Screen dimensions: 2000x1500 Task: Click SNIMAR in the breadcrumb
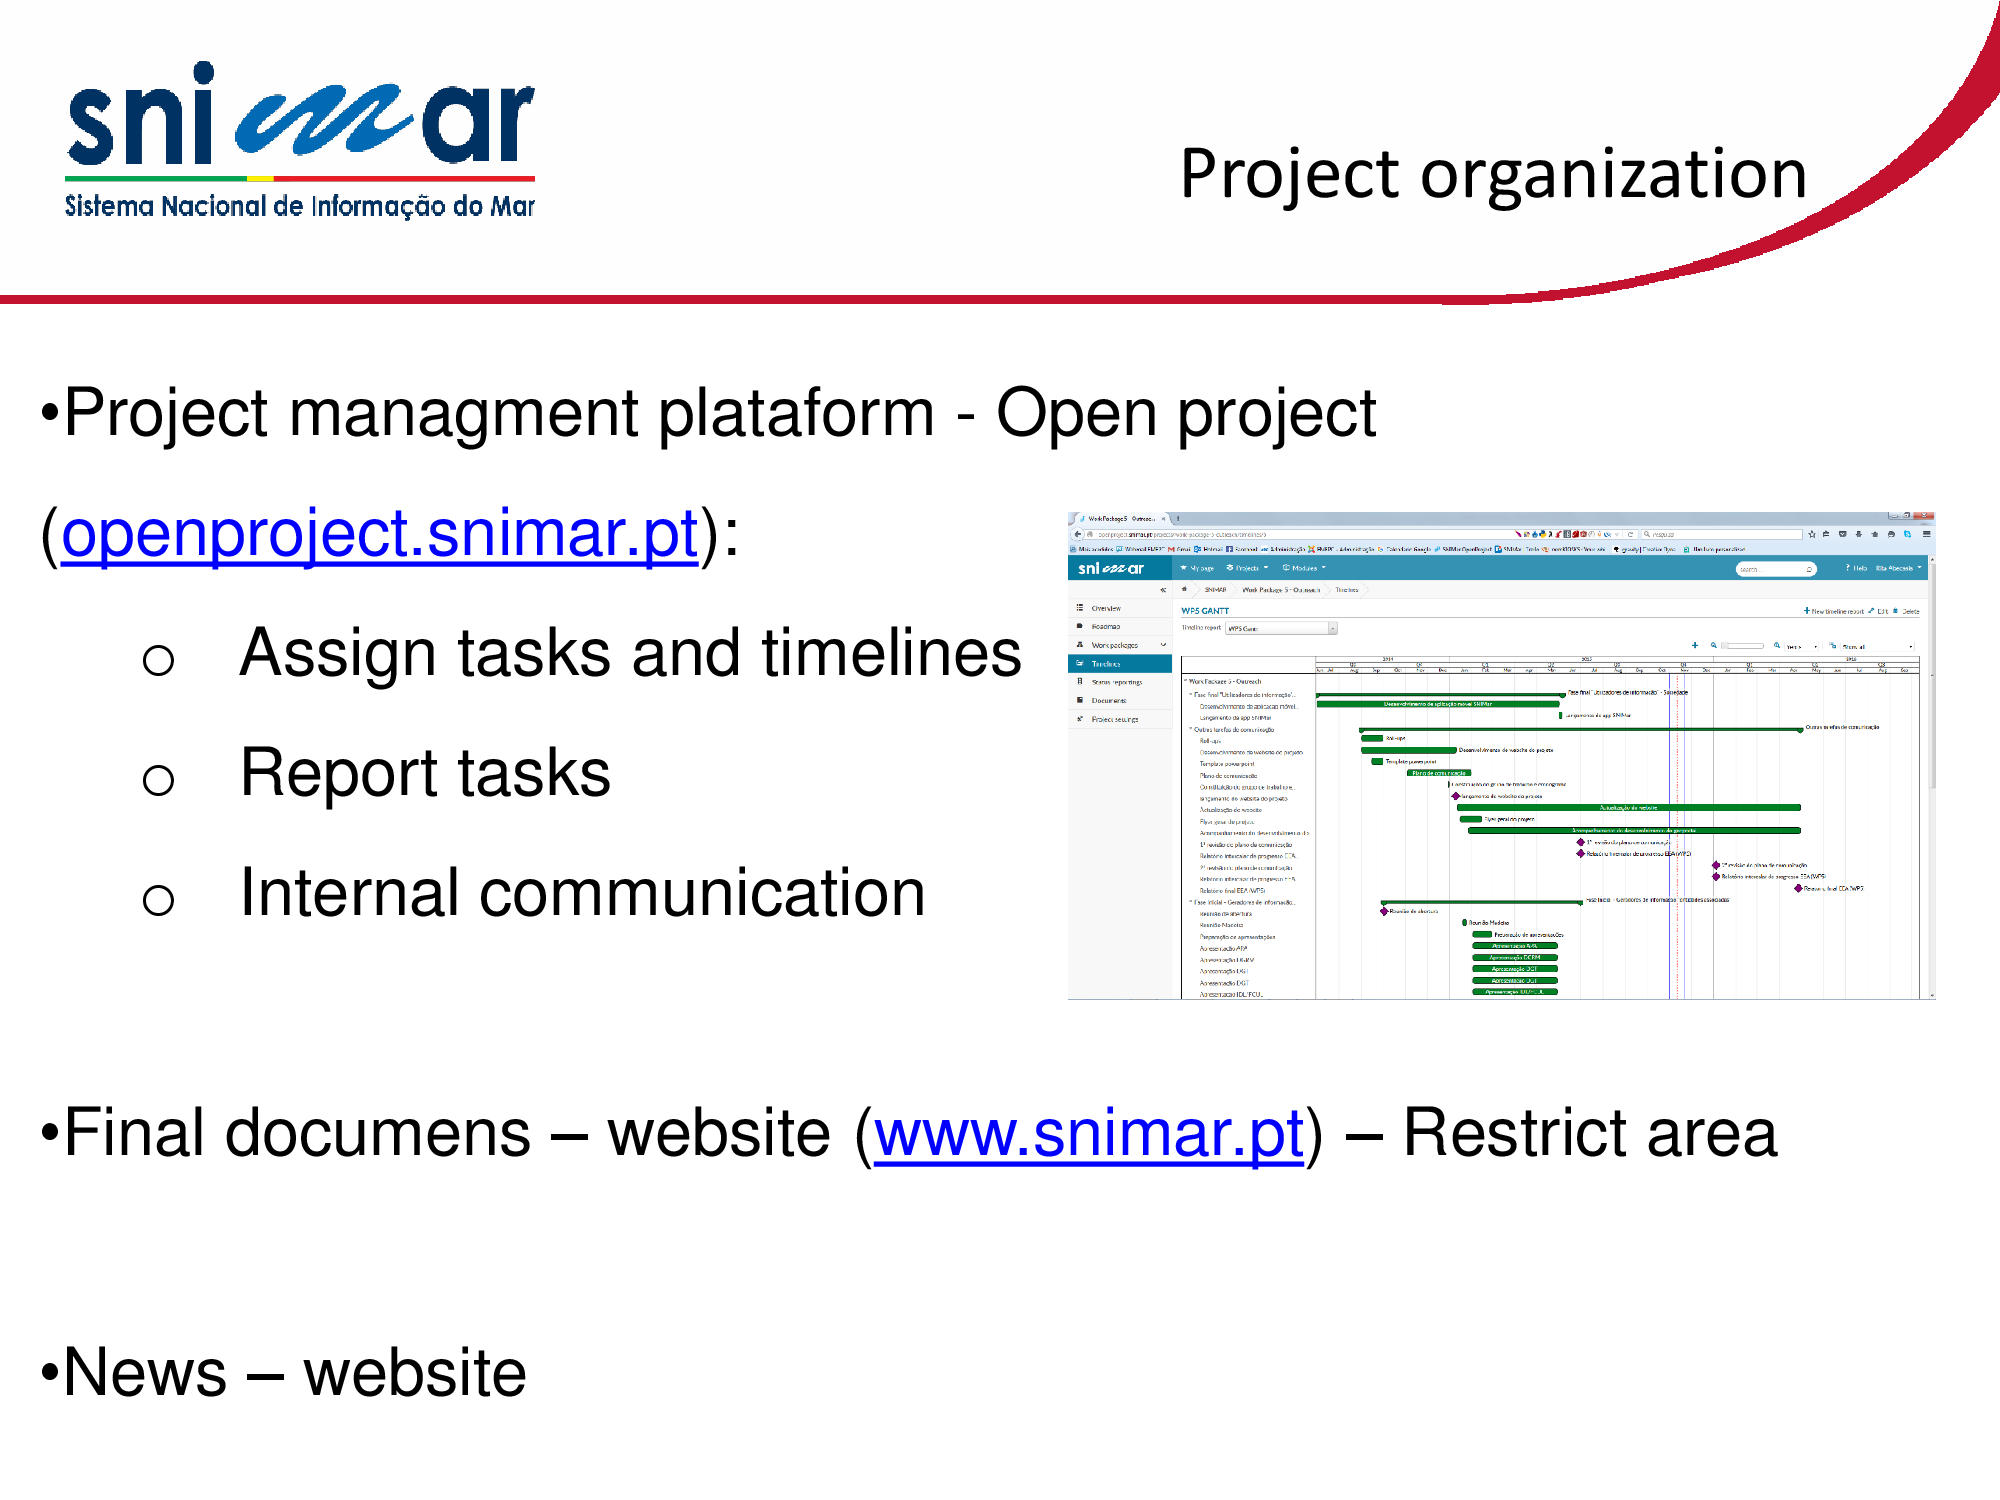(x=1216, y=590)
